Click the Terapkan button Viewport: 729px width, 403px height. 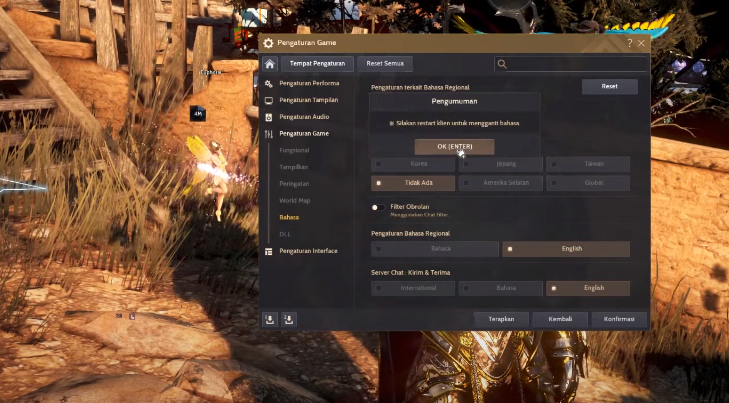[x=501, y=319]
